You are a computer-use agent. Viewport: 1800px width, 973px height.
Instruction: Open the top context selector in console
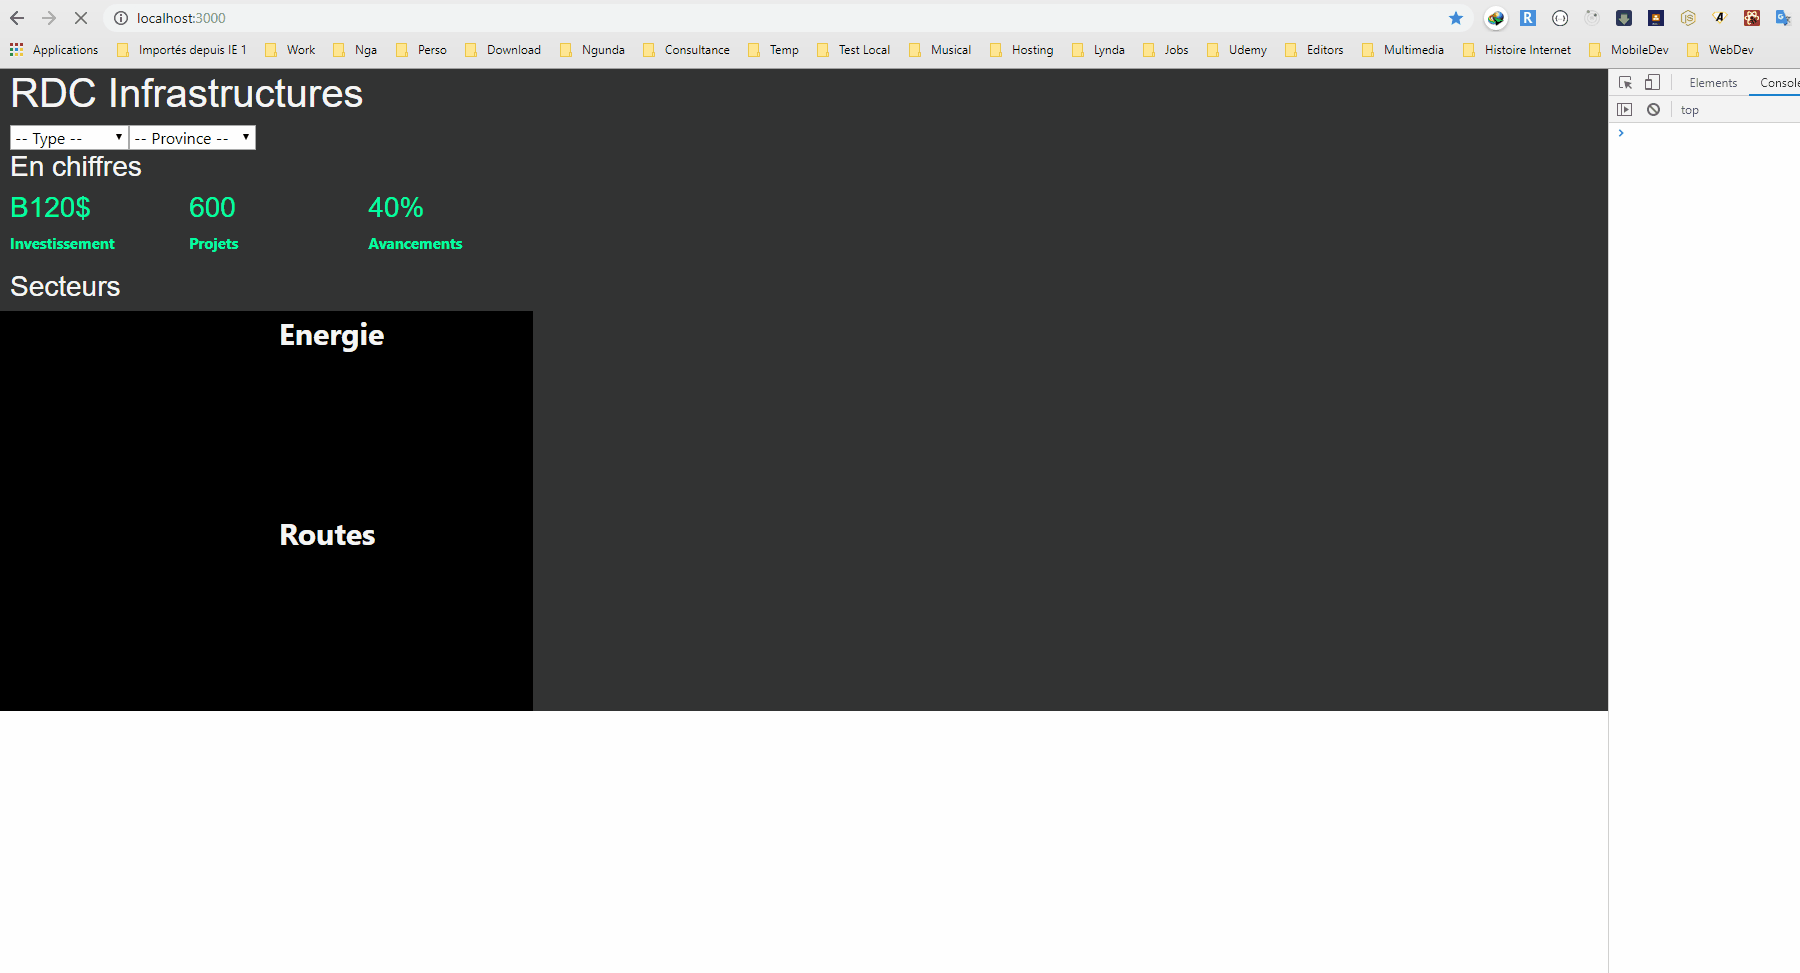click(1690, 110)
